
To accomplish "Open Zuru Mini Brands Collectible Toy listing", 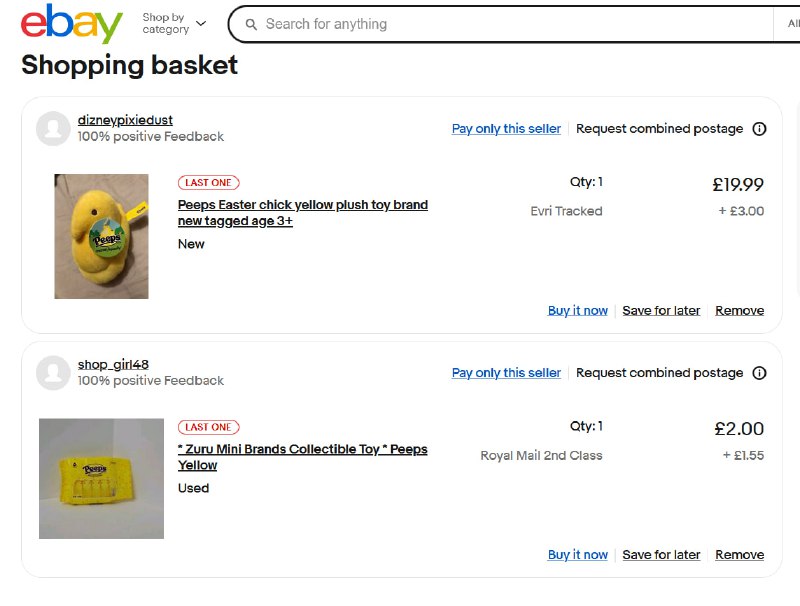I will click(303, 457).
